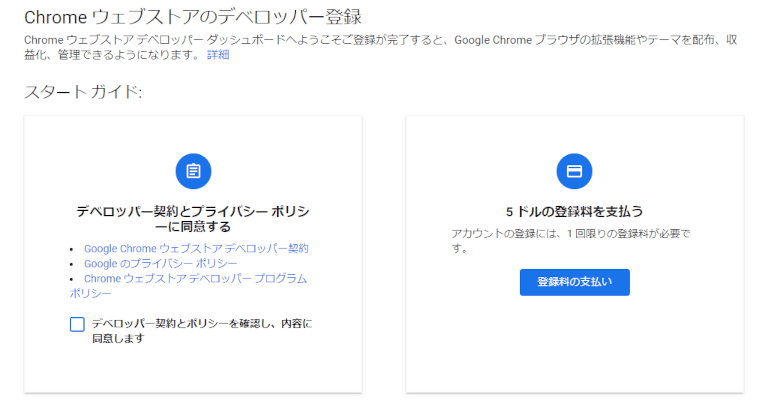Click the デベロッパー契約とプライバシー ポリシーに同意する heading

(x=193, y=219)
